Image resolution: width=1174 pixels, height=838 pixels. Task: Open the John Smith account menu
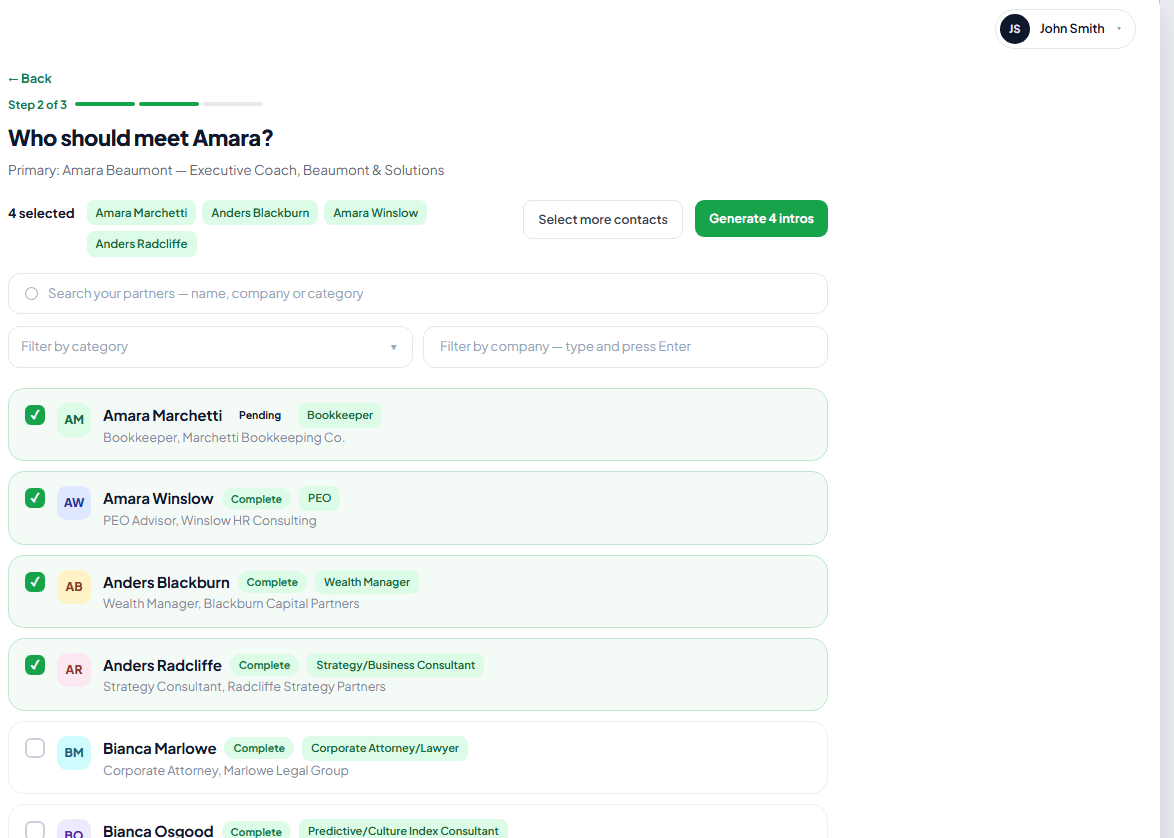(x=1065, y=29)
